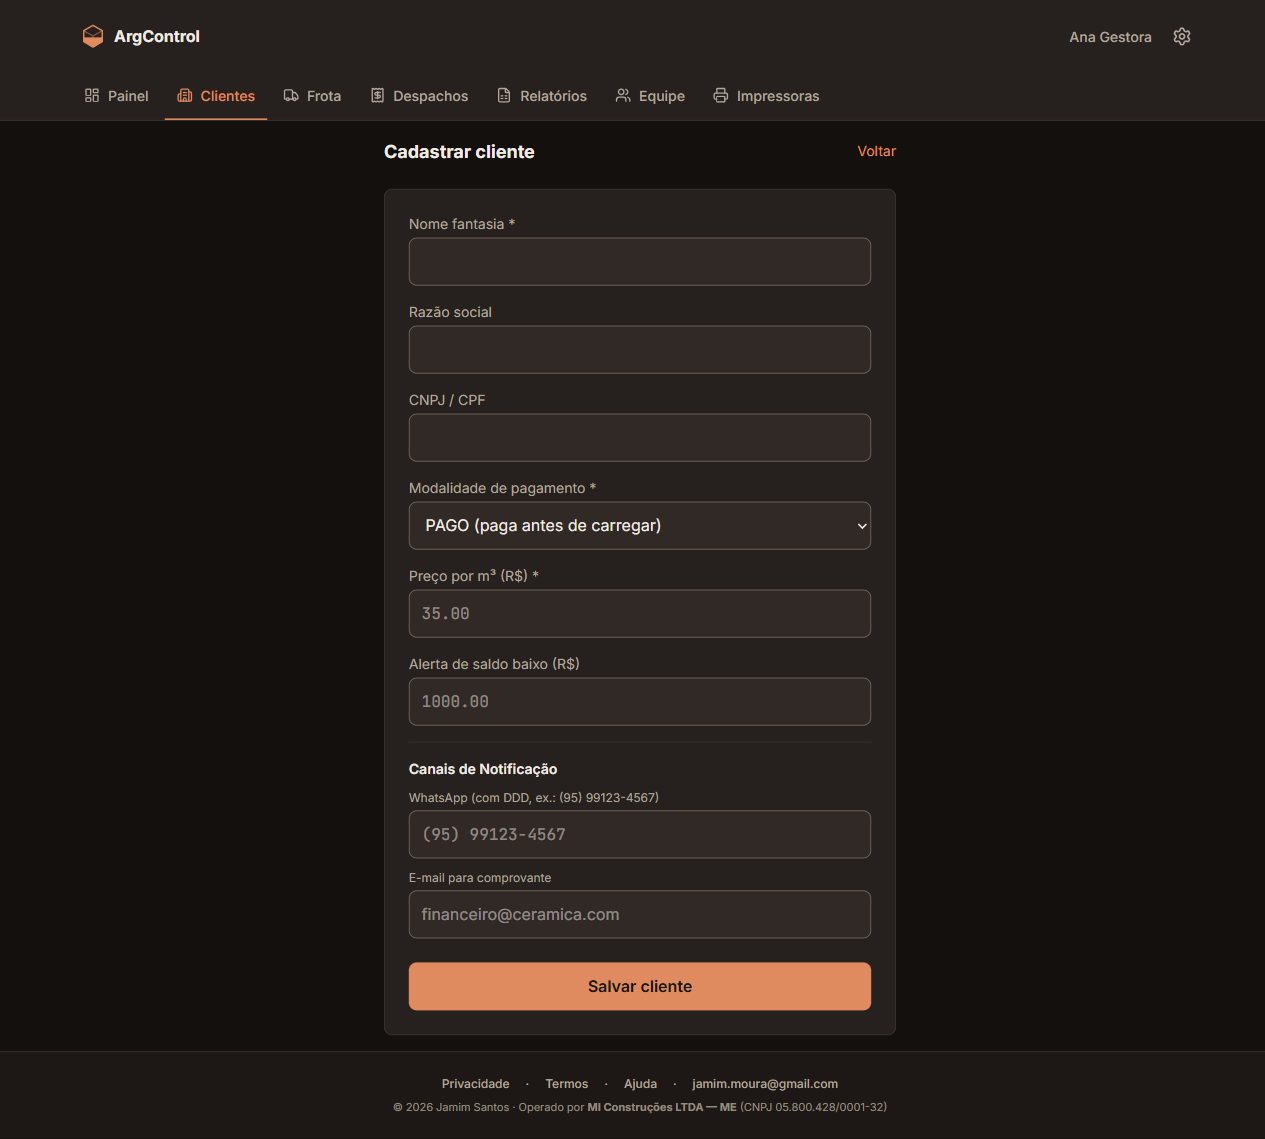Select the Impressoras tab

(766, 96)
